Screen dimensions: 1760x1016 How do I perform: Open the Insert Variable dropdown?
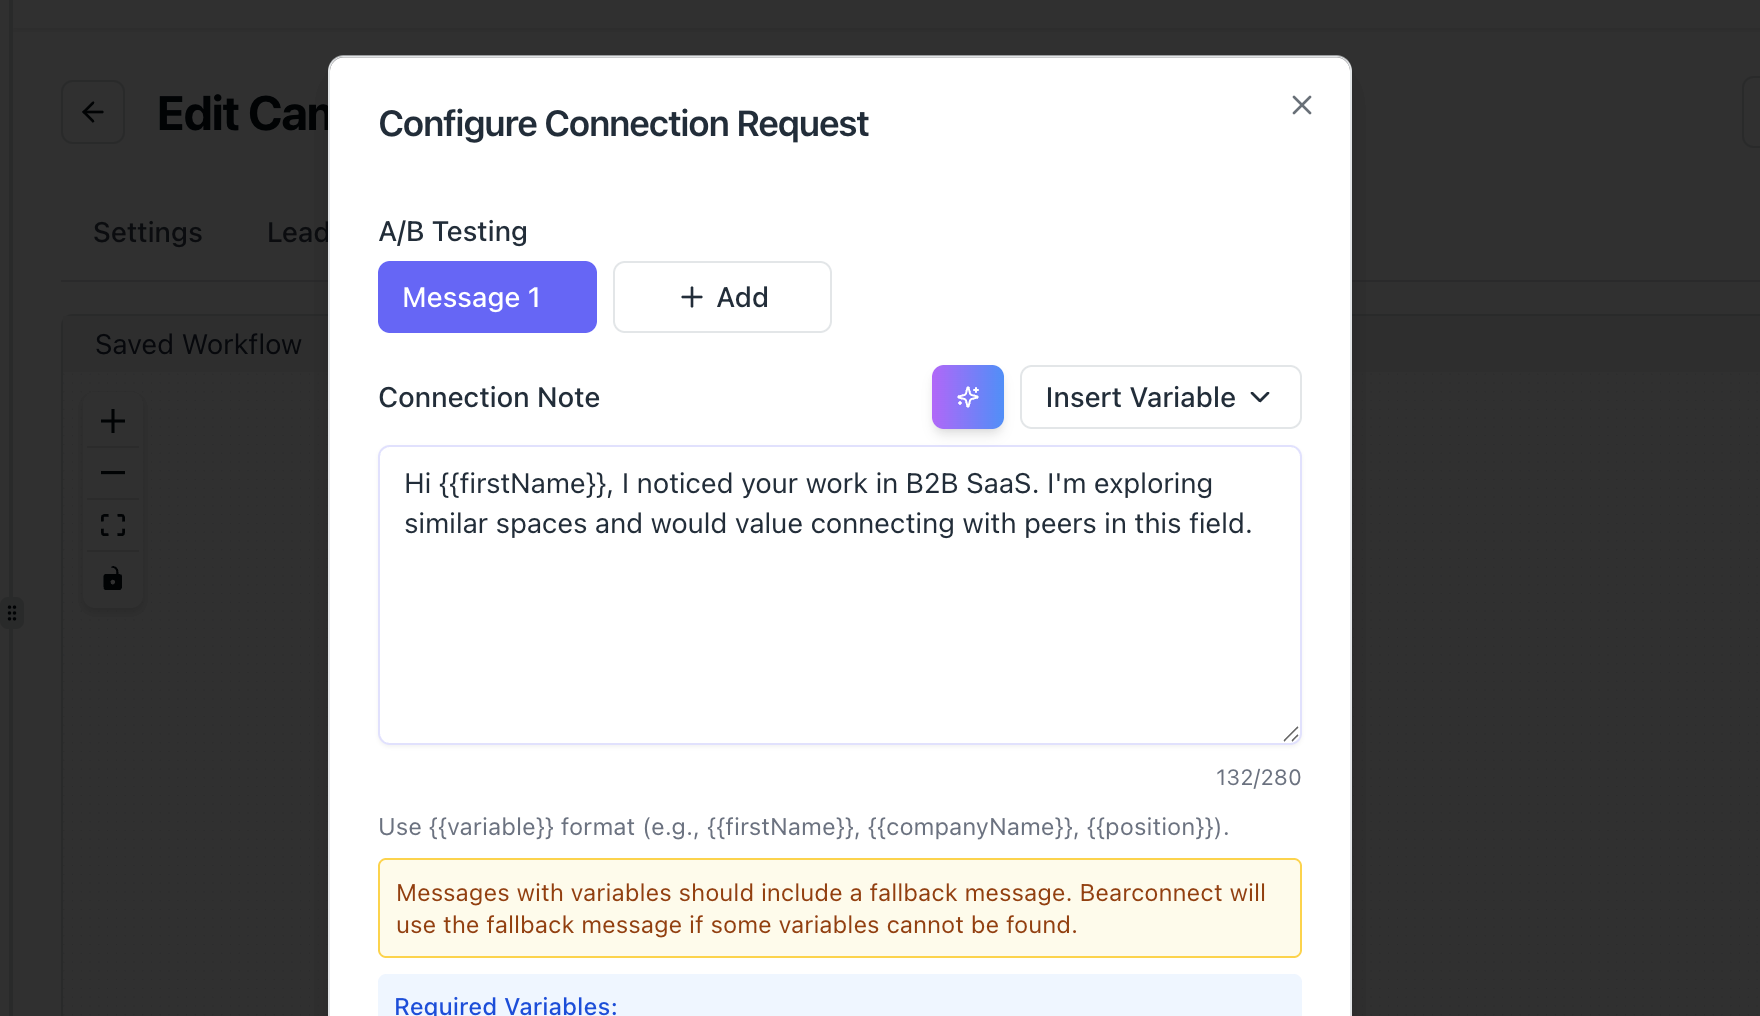[x=1160, y=397]
